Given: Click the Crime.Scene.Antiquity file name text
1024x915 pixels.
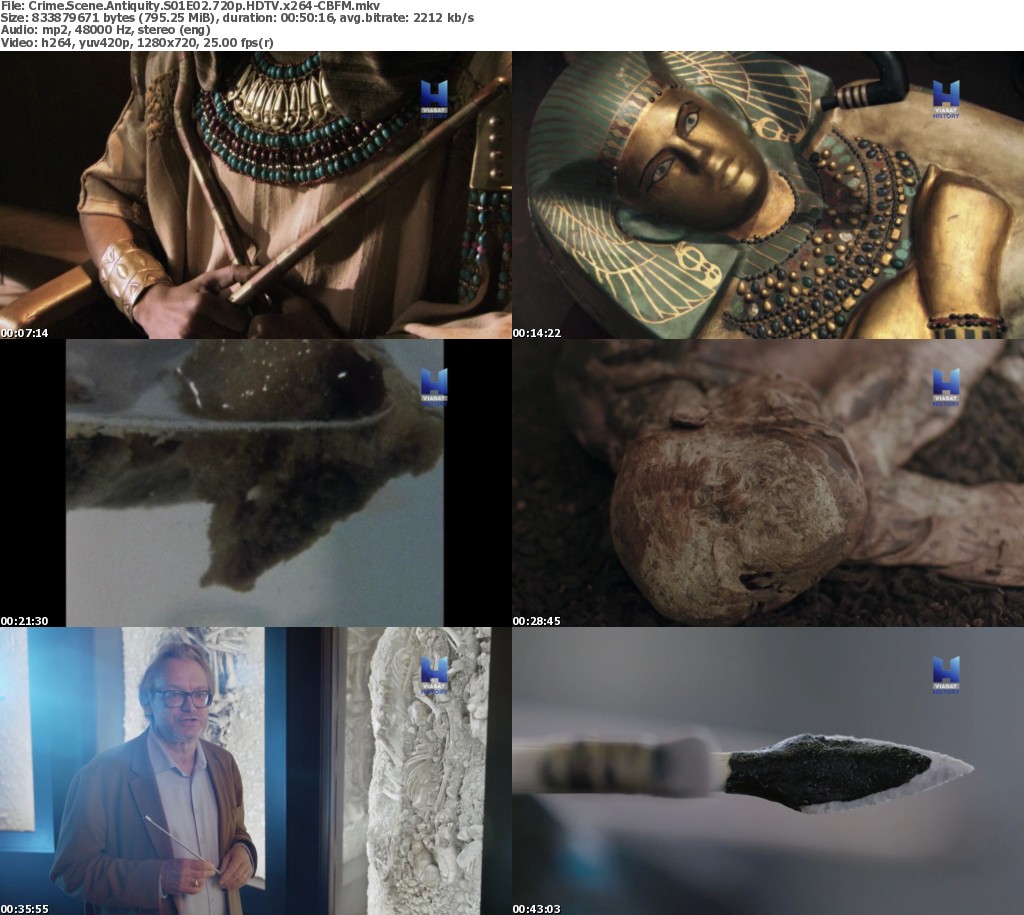Looking at the screenshot, I should (x=190, y=6).
